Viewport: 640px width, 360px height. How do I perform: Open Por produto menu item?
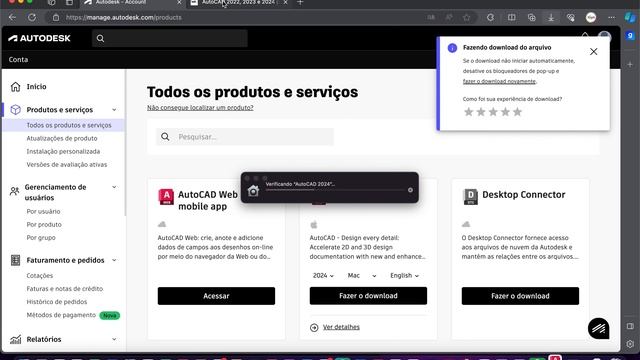click(44, 224)
